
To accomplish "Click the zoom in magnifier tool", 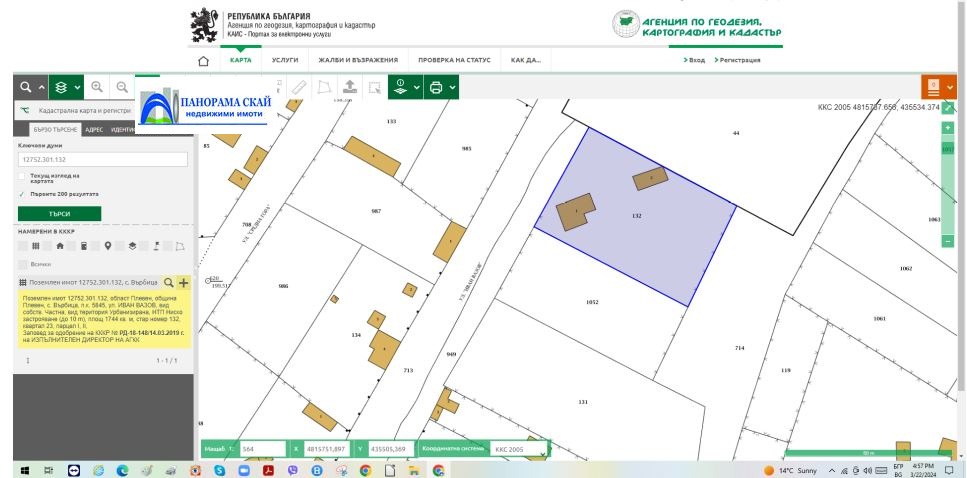I will pyautogui.click(x=97, y=88).
